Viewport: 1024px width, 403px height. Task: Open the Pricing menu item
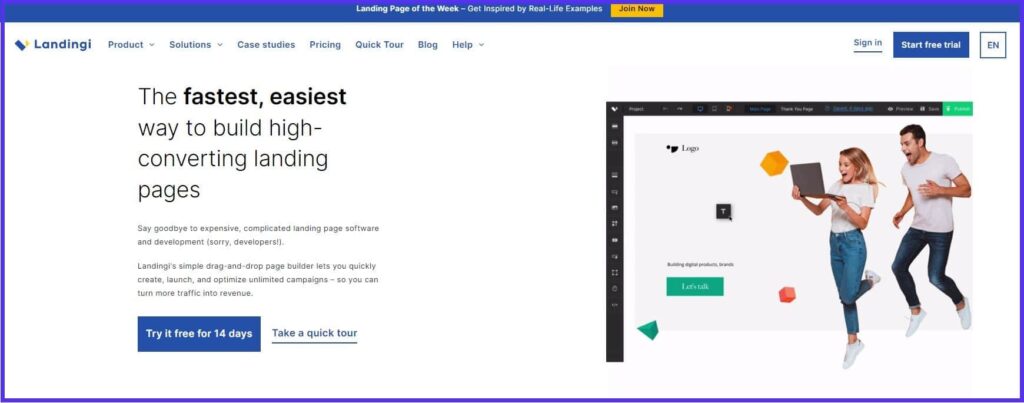(x=325, y=45)
